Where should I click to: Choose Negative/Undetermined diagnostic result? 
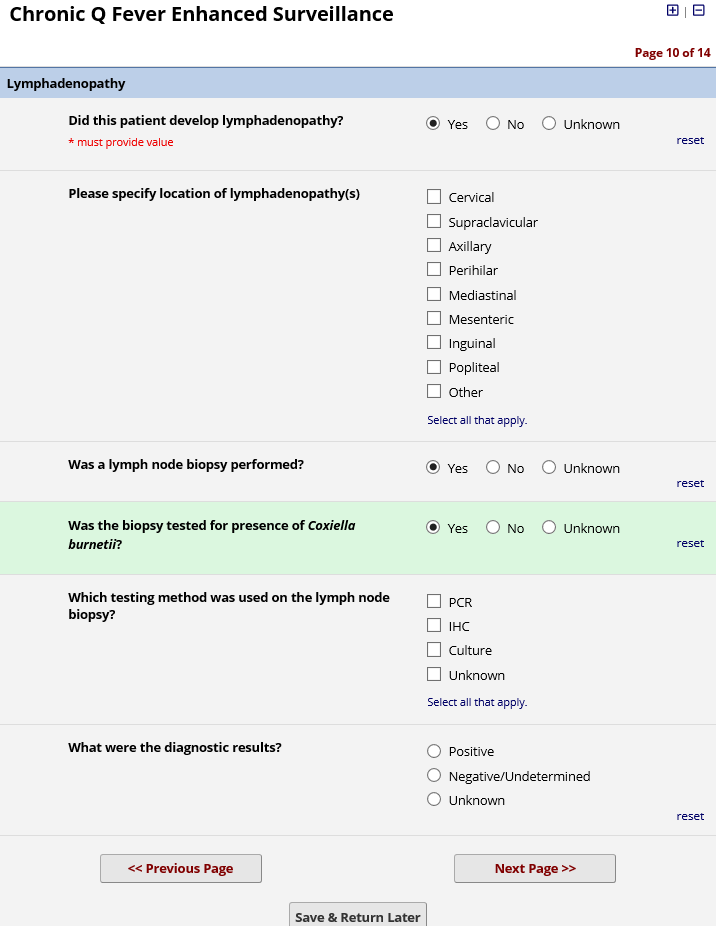coord(434,775)
